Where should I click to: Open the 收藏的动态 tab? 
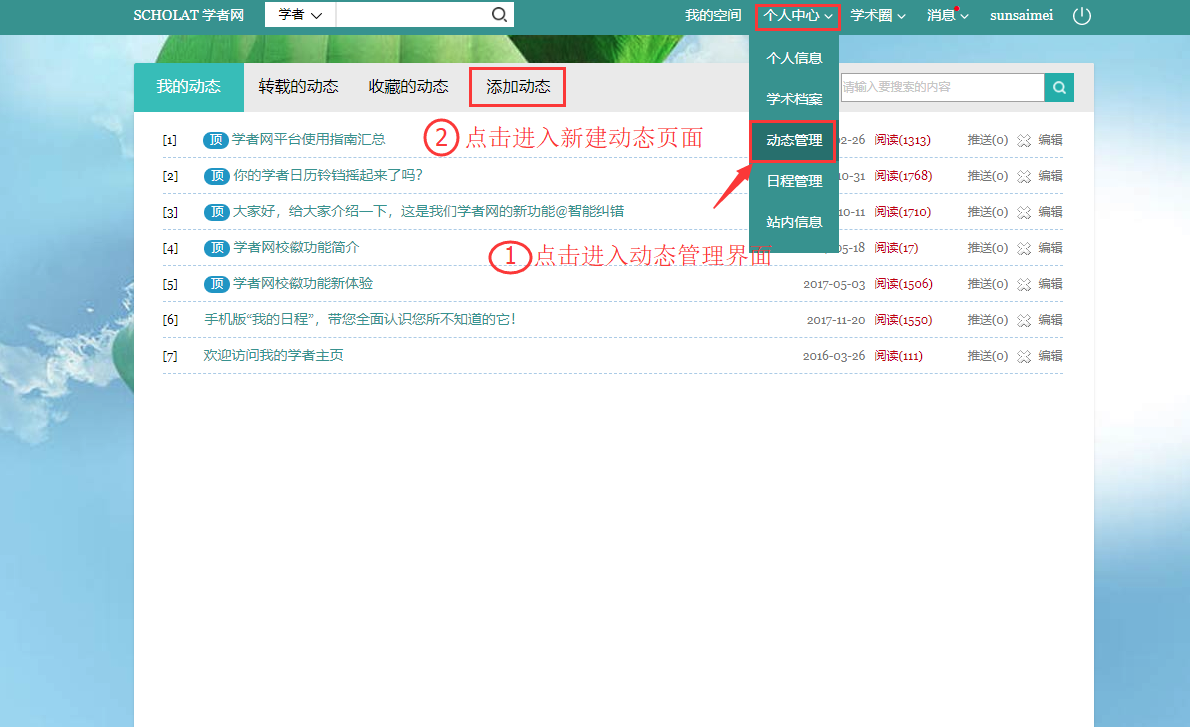408,87
